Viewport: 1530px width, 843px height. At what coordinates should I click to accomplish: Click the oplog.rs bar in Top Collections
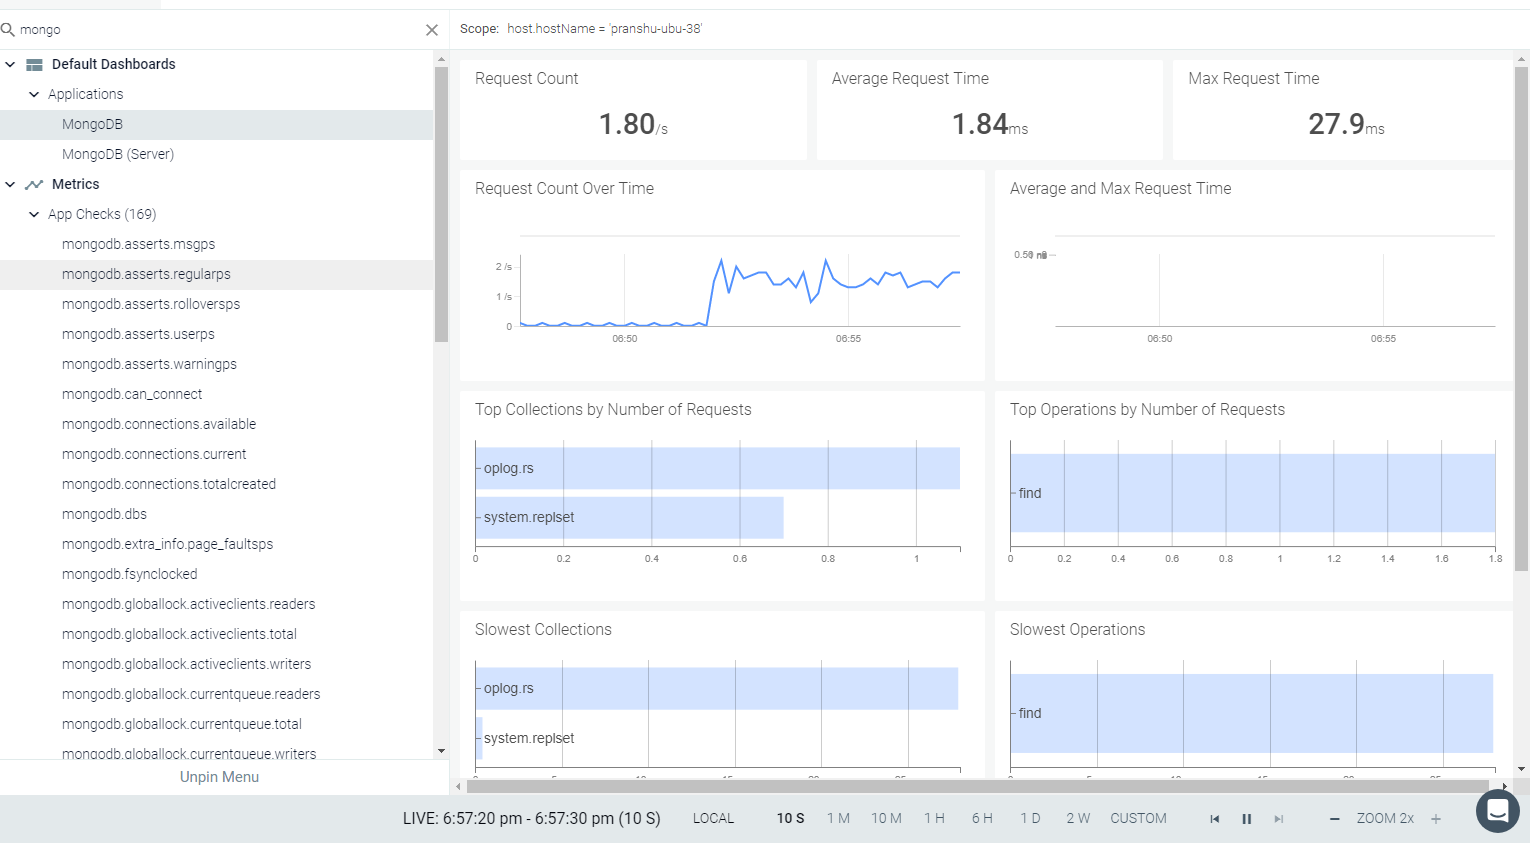(718, 468)
